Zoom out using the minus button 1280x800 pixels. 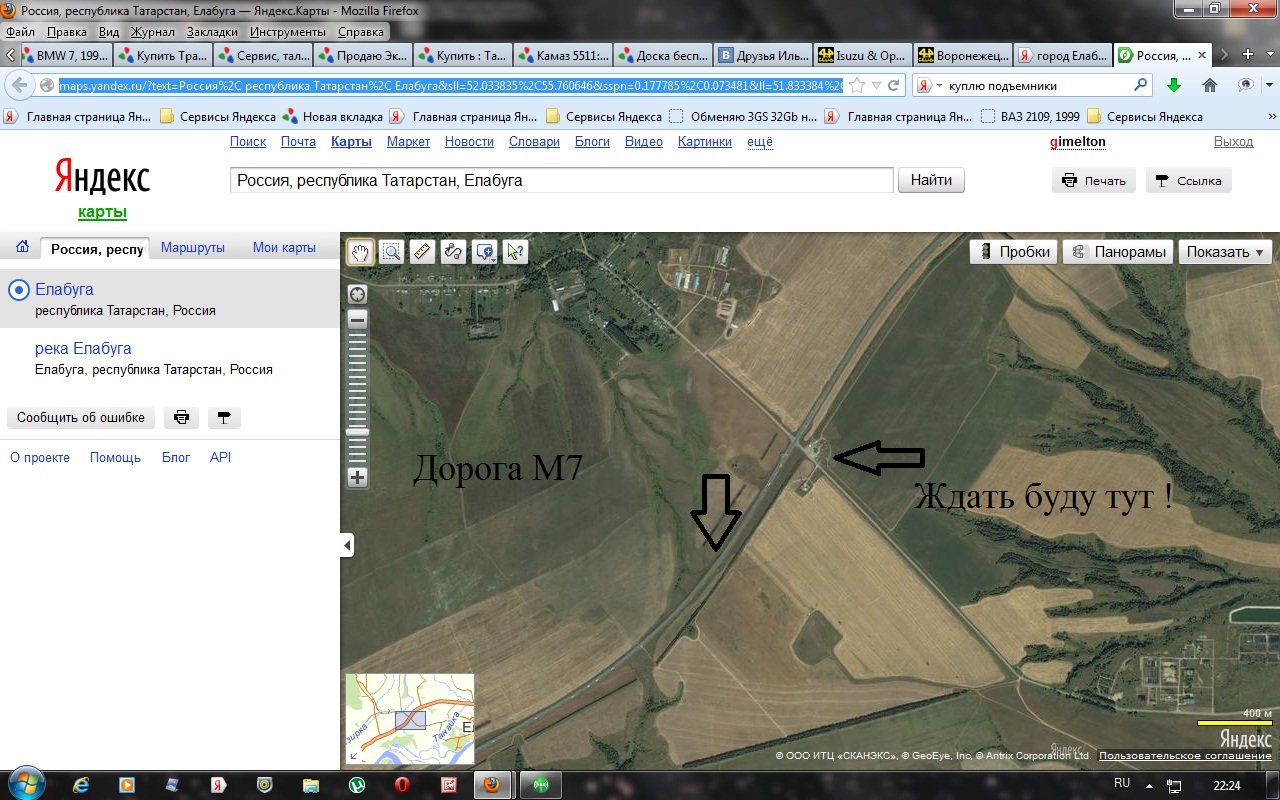pyautogui.click(x=357, y=320)
